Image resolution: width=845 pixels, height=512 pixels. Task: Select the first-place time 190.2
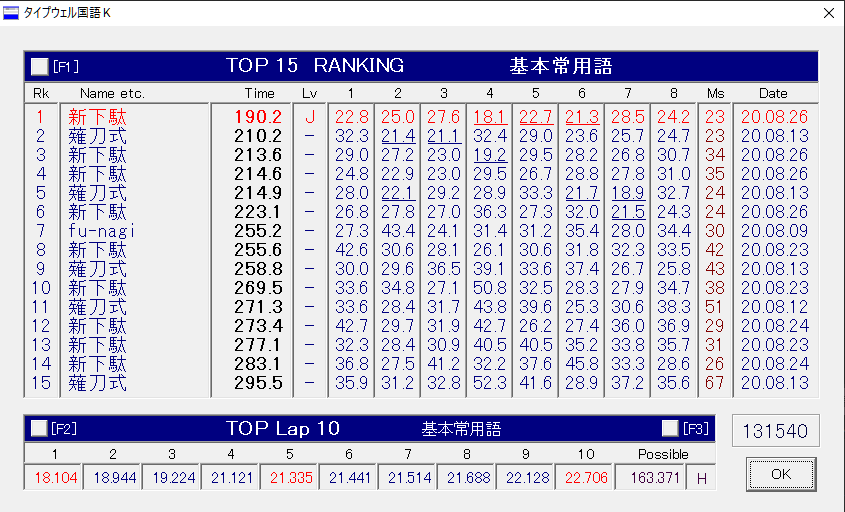[258, 117]
